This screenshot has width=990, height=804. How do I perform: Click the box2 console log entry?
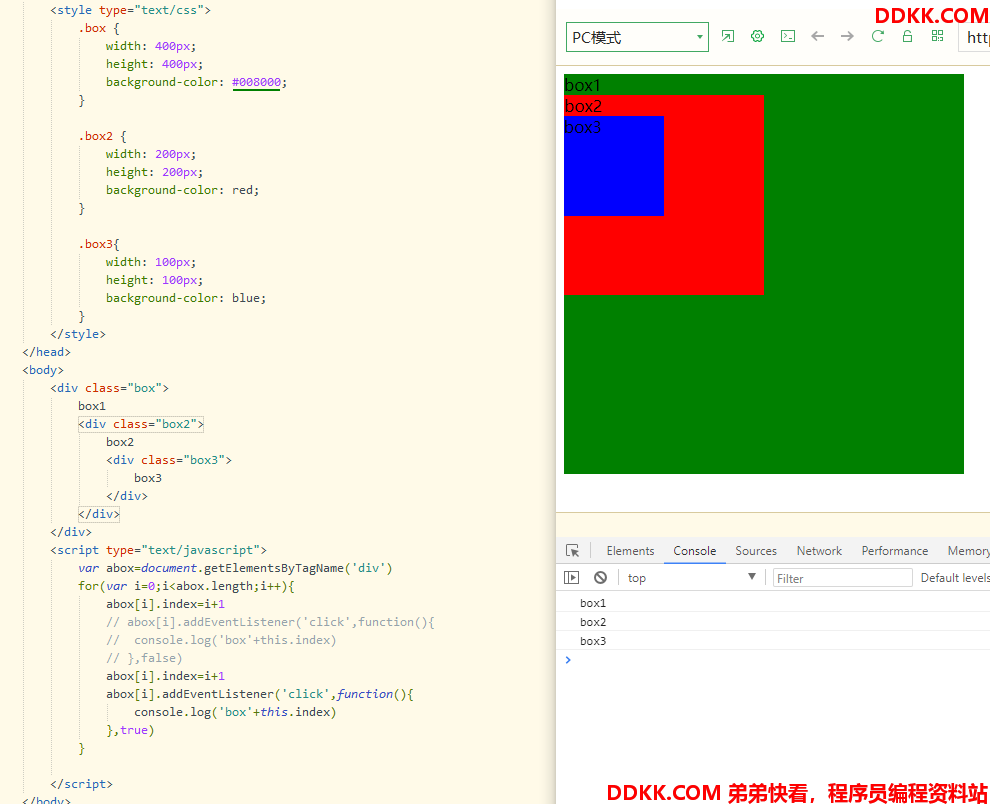773,622
